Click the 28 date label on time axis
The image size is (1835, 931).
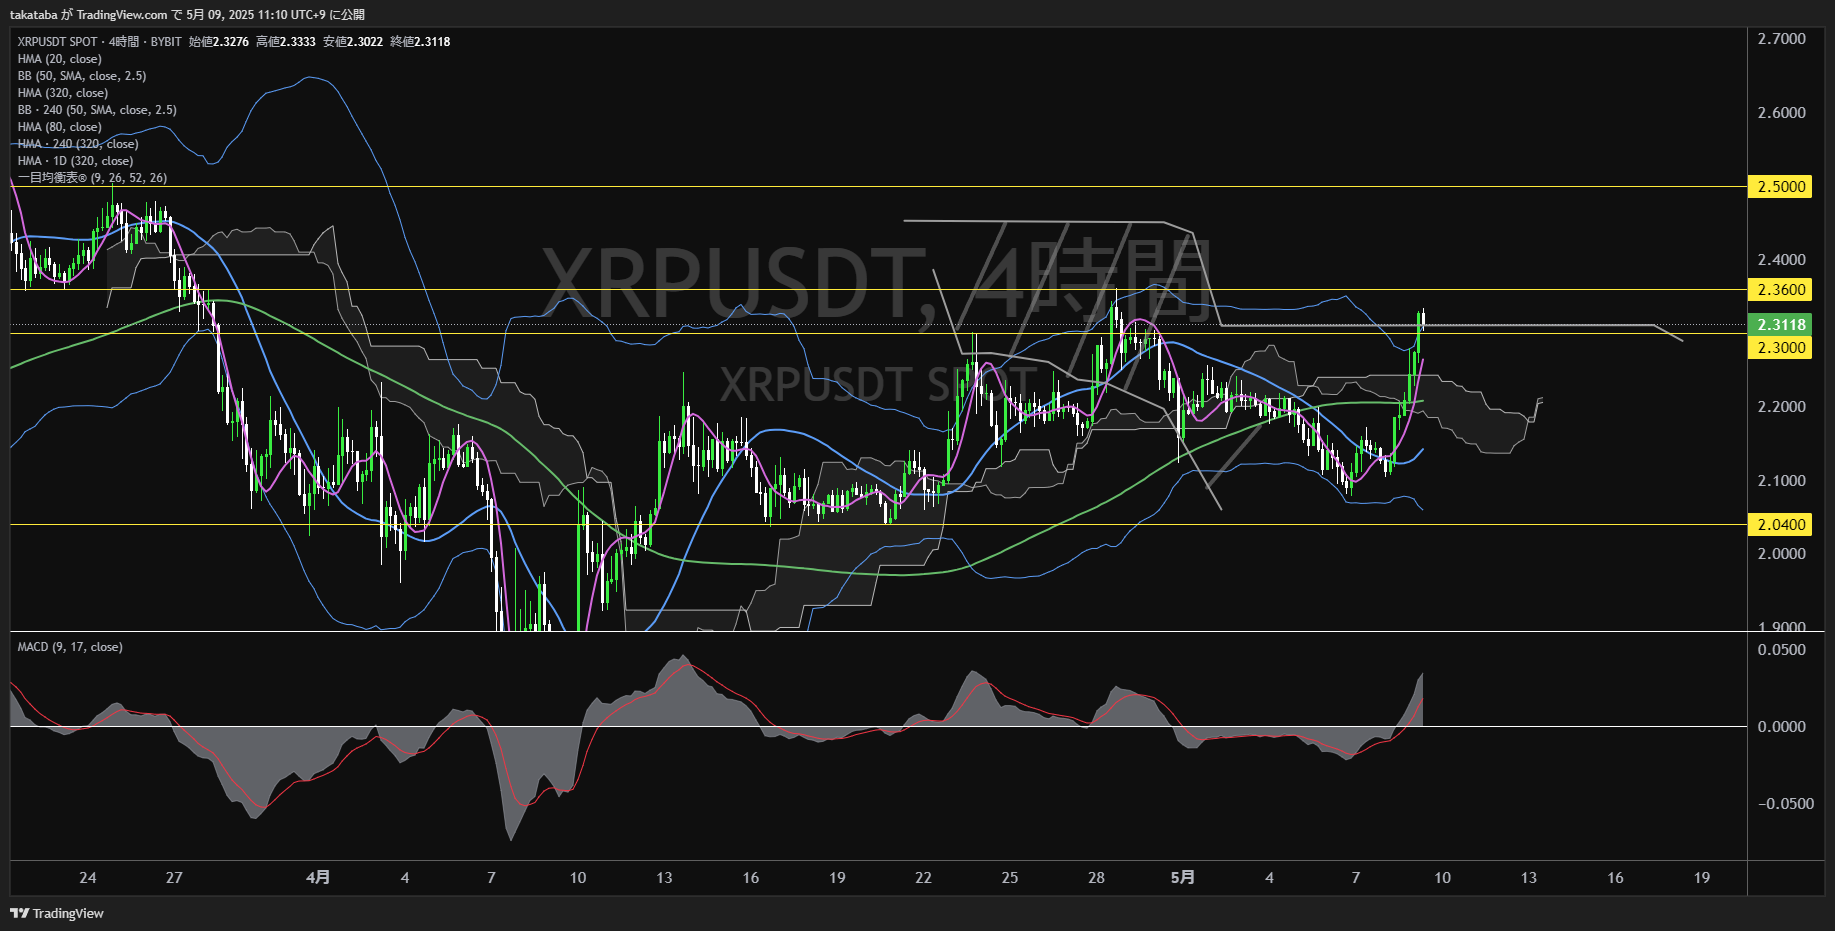tap(1096, 878)
